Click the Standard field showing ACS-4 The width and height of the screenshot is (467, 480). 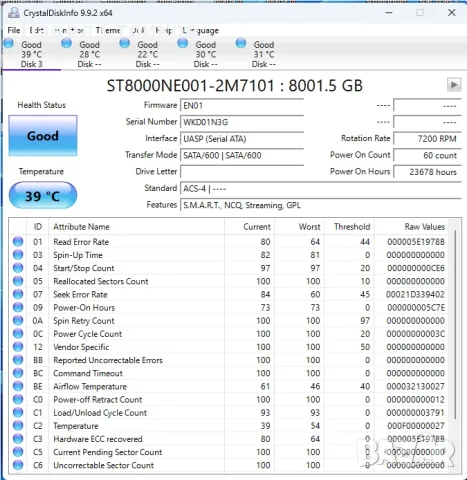(x=321, y=189)
